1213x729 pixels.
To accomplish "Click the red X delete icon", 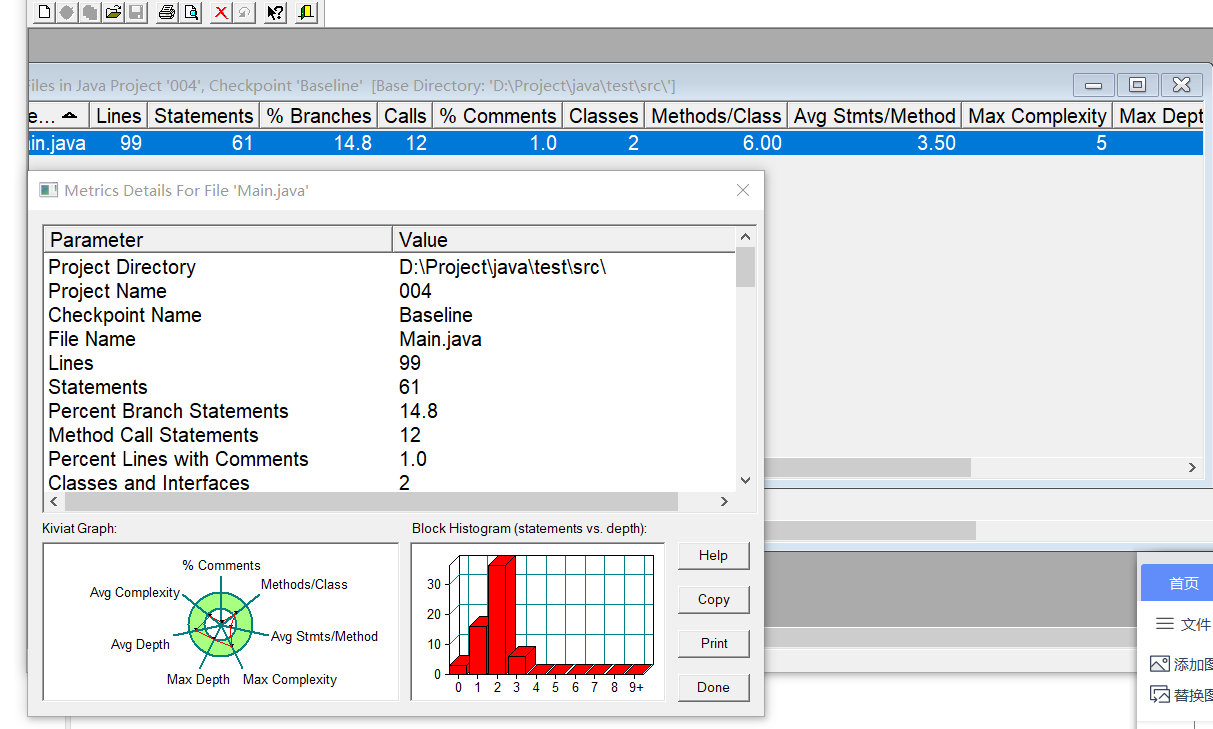I will 221,12.
